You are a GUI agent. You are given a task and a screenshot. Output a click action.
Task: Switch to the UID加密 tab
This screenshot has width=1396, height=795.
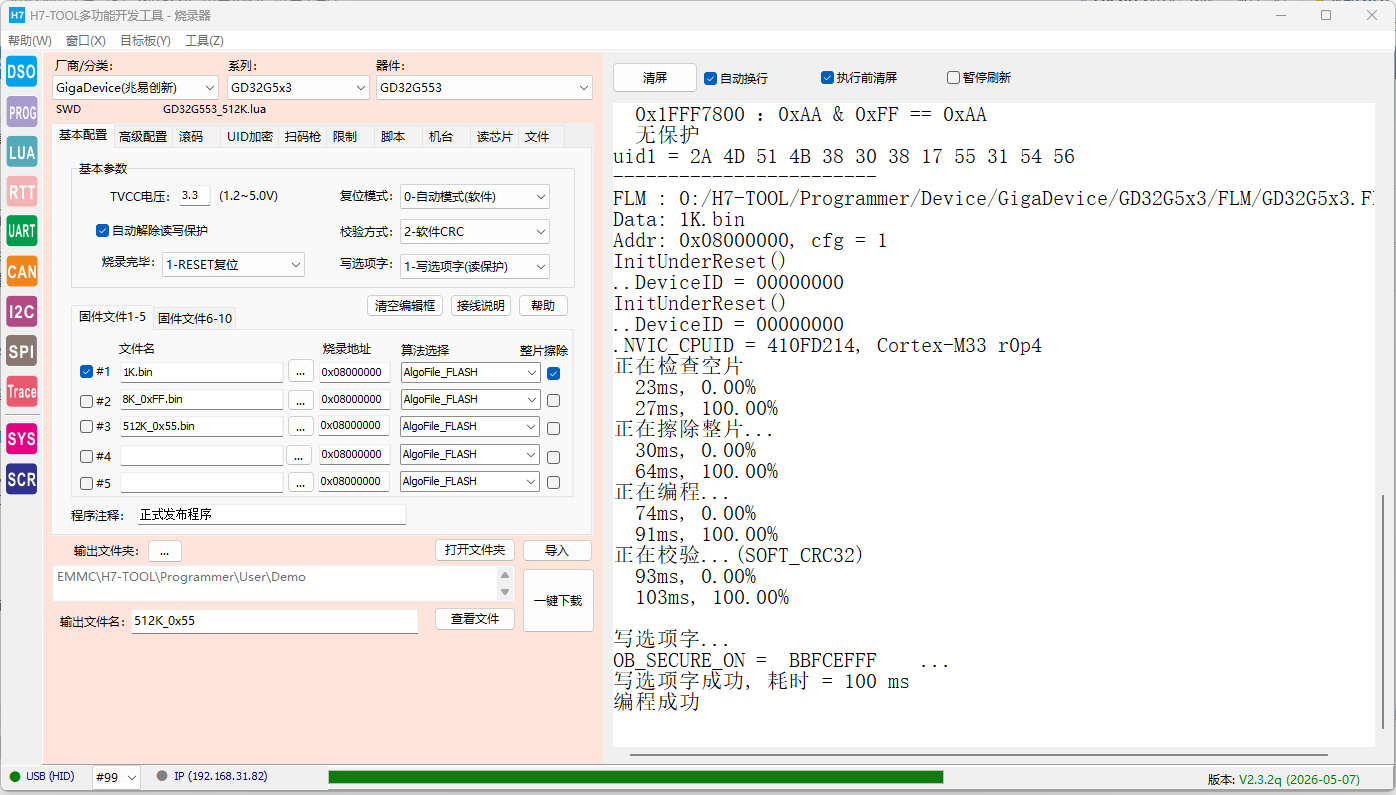250,136
